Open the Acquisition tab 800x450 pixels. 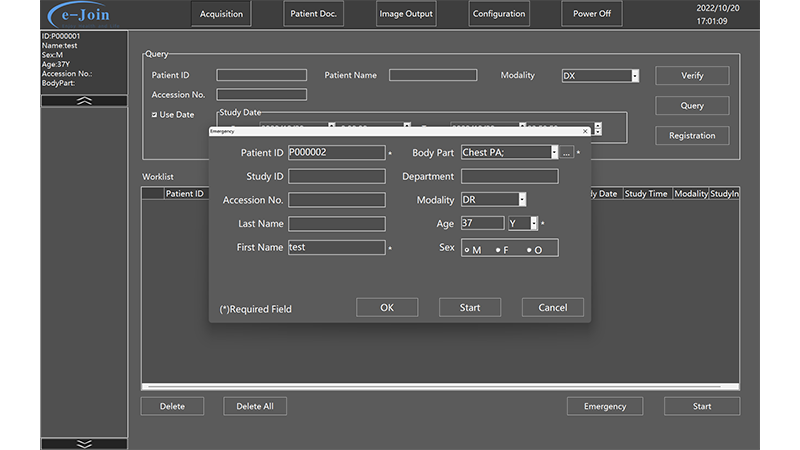click(x=221, y=14)
